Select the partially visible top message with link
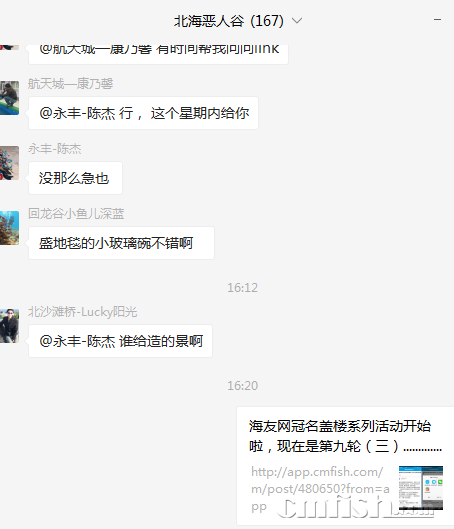This screenshot has width=454, height=529. [x=159, y=54]
